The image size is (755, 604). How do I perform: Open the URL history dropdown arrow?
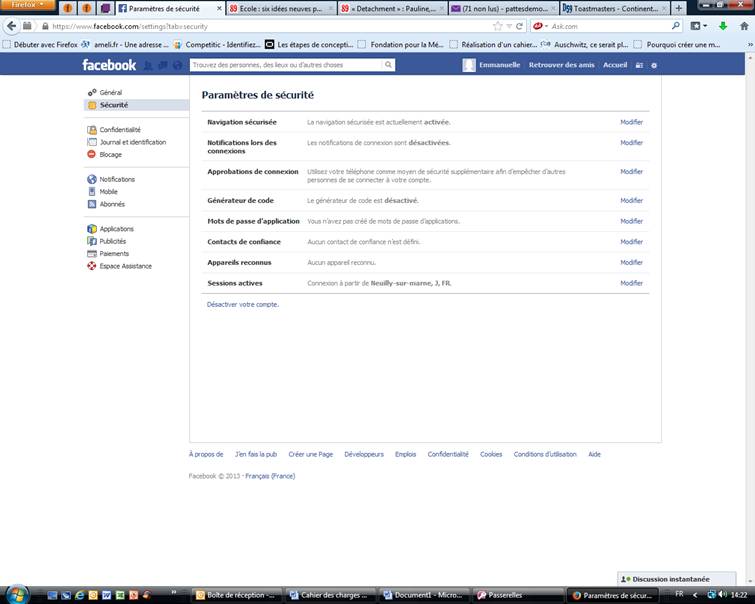(508, 26)
